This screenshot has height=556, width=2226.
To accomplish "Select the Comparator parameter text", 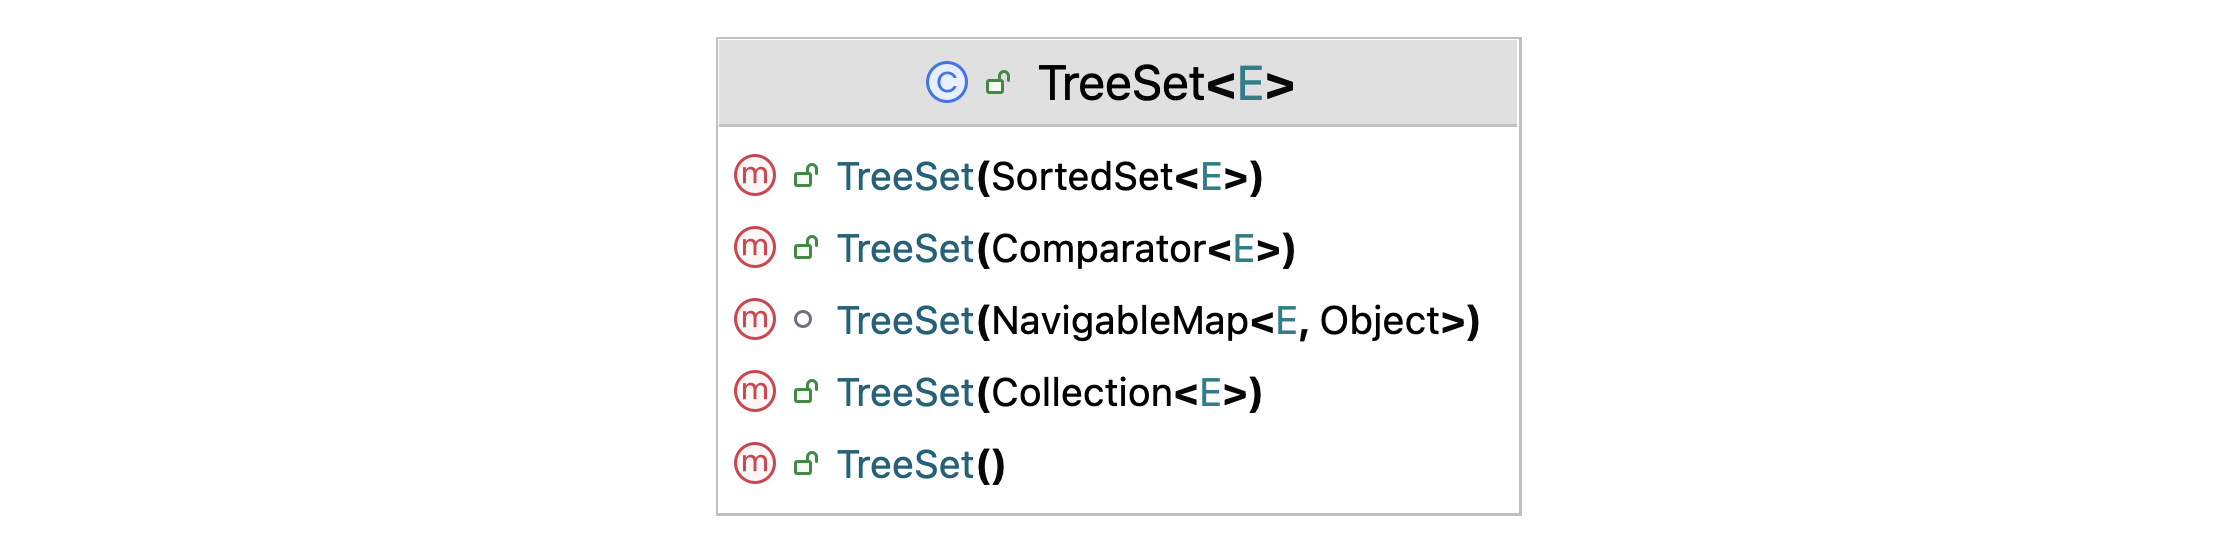I will [x=1099, y=249].
